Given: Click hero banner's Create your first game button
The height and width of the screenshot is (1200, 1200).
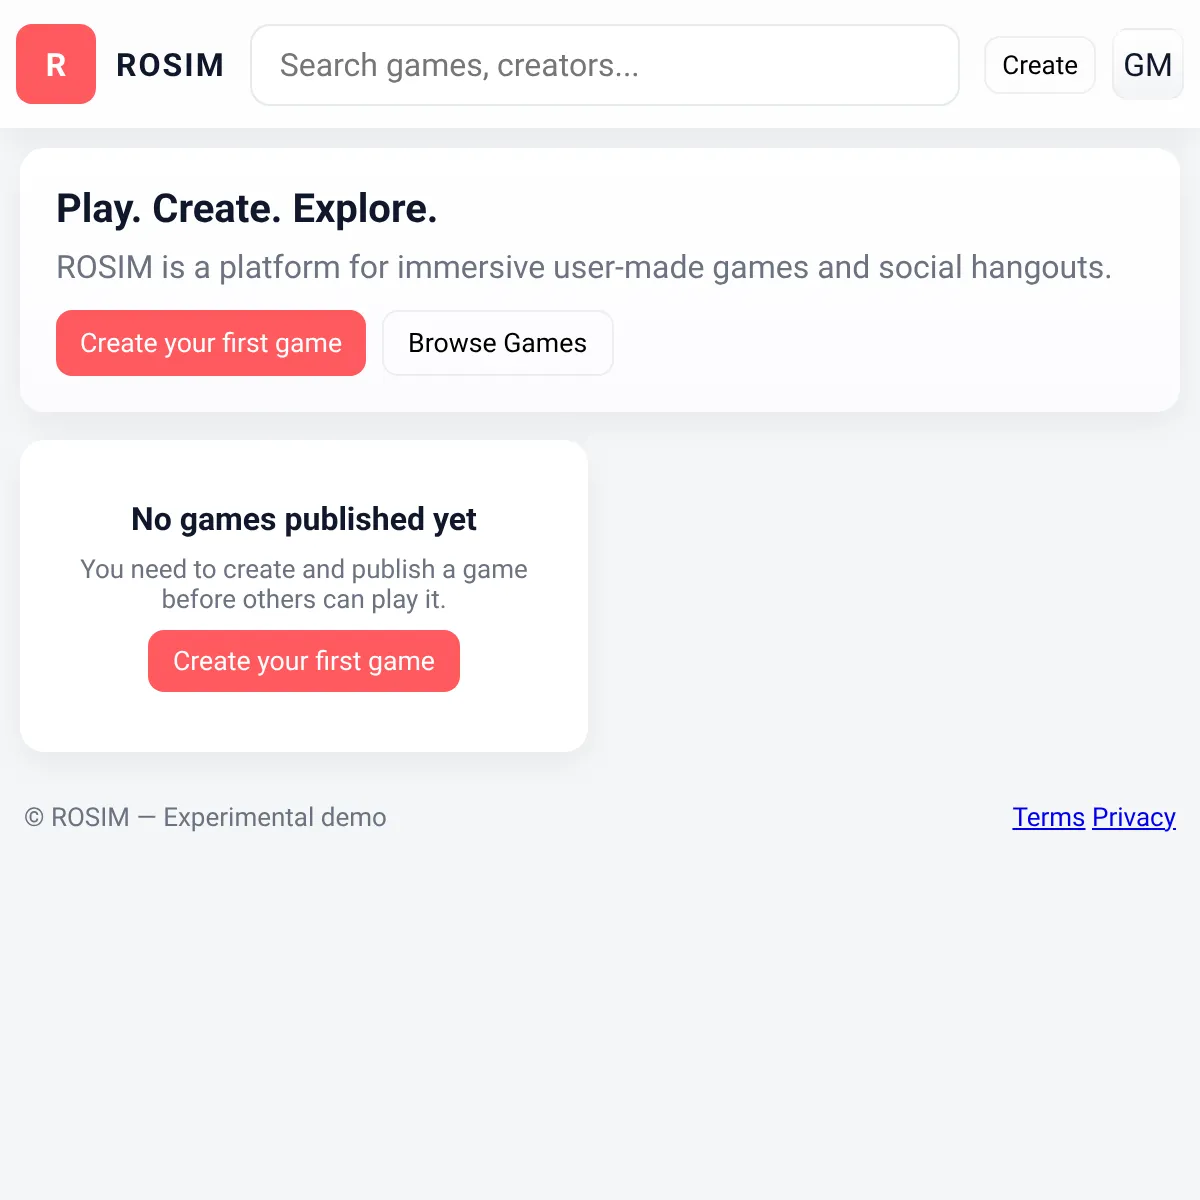Looking at the screenshot, I should (x=211, y=343).
